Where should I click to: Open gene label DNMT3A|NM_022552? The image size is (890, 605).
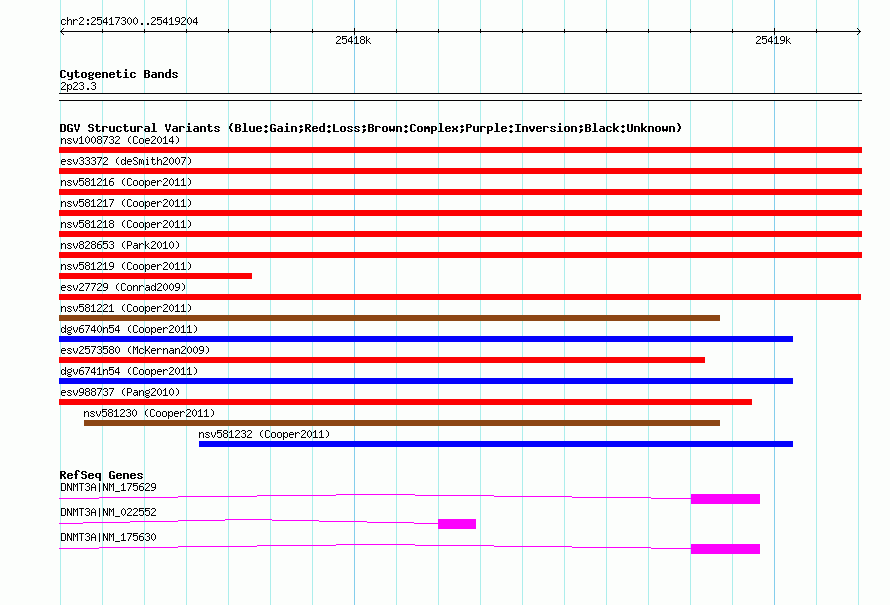pos(108,512)
